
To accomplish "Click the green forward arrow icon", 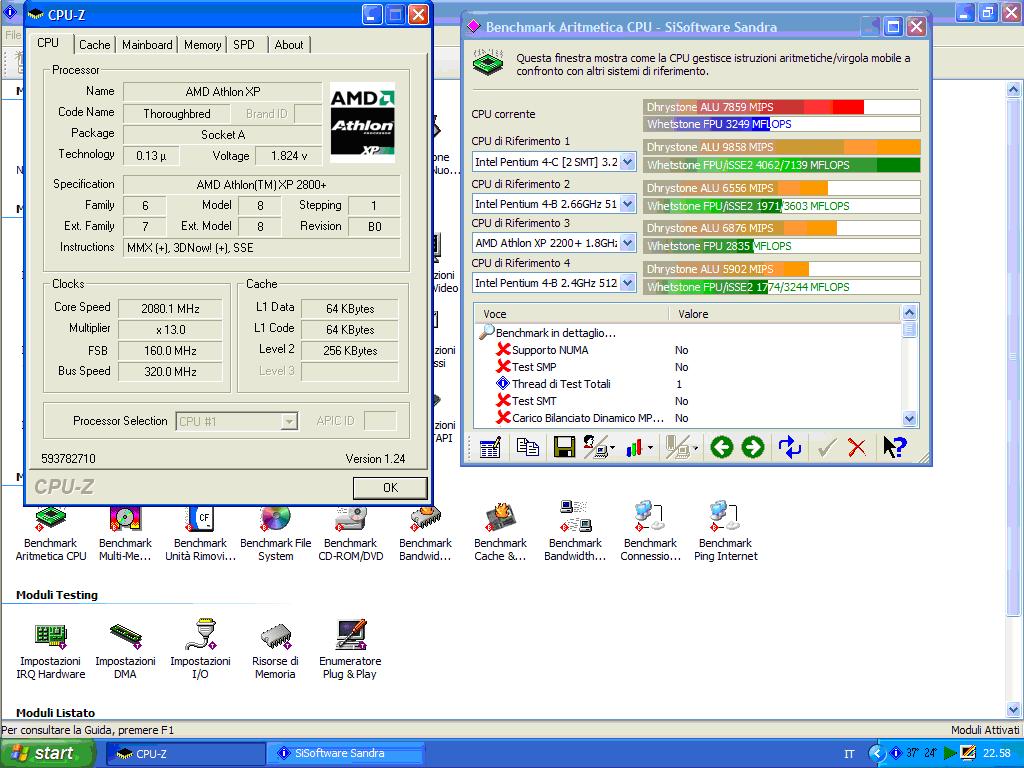I will pos(753,447).
